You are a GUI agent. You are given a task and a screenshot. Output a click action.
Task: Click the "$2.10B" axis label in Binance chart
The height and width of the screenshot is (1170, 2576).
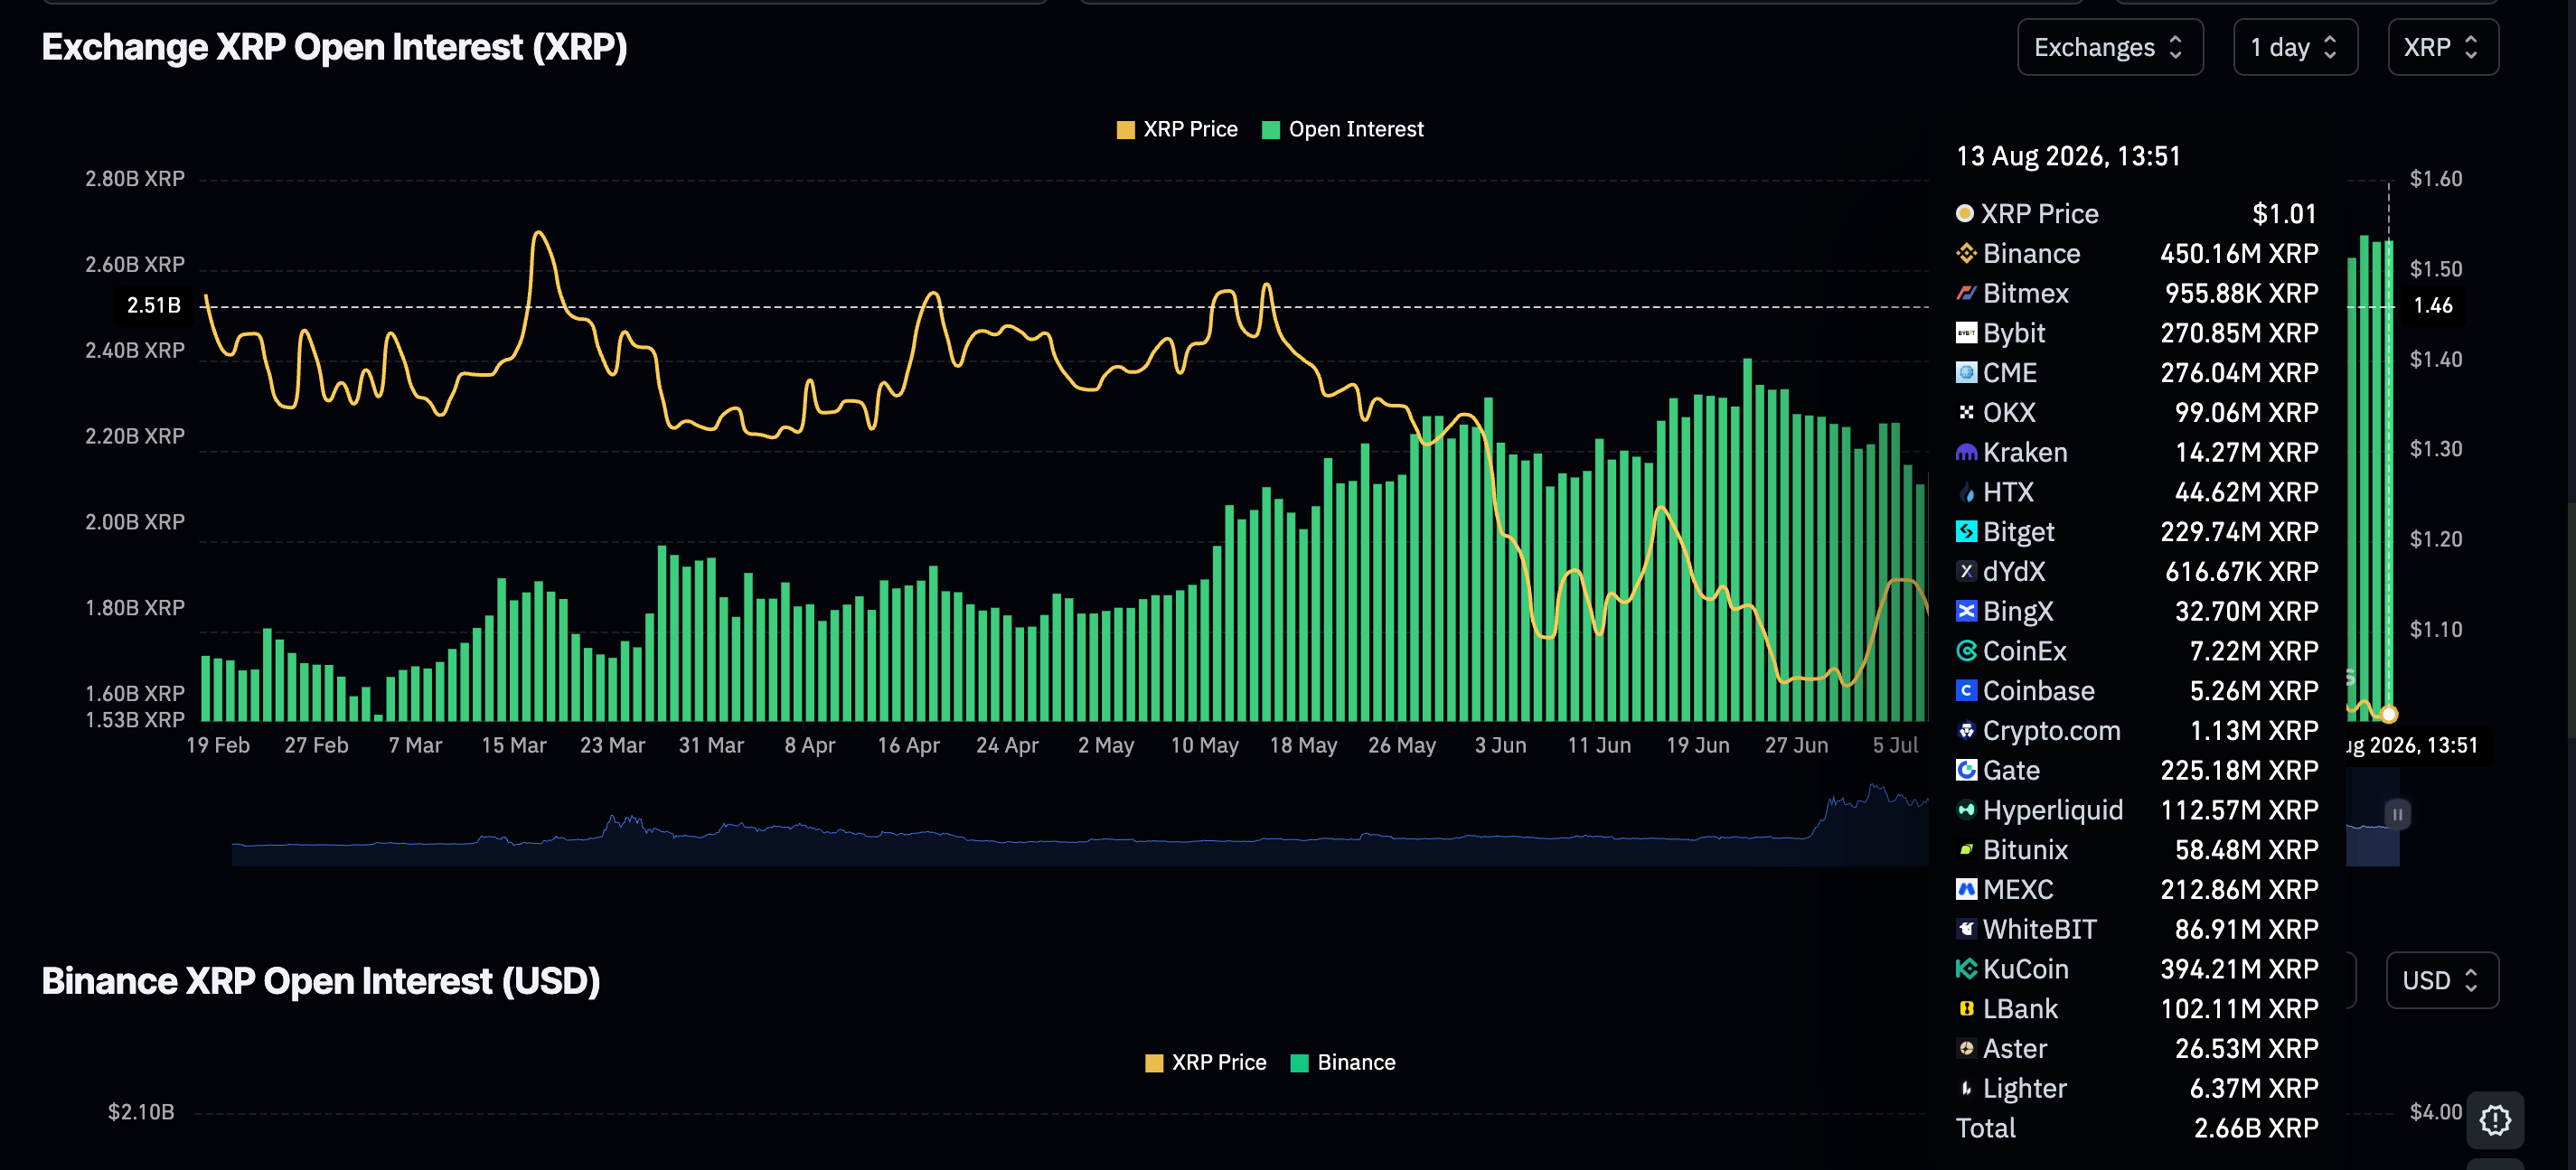coord(141,1112)
